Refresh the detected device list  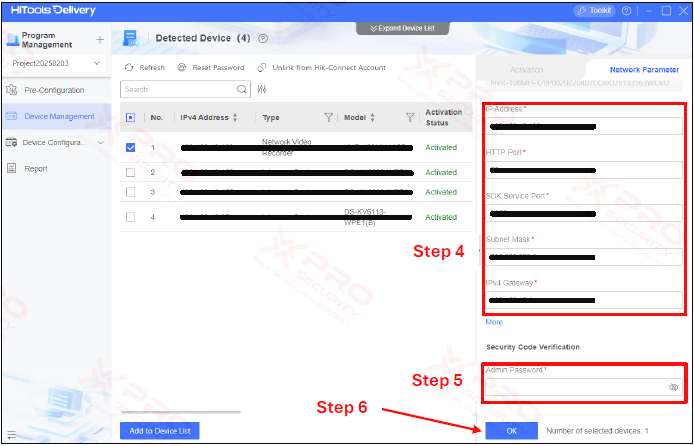pos(145,68)
